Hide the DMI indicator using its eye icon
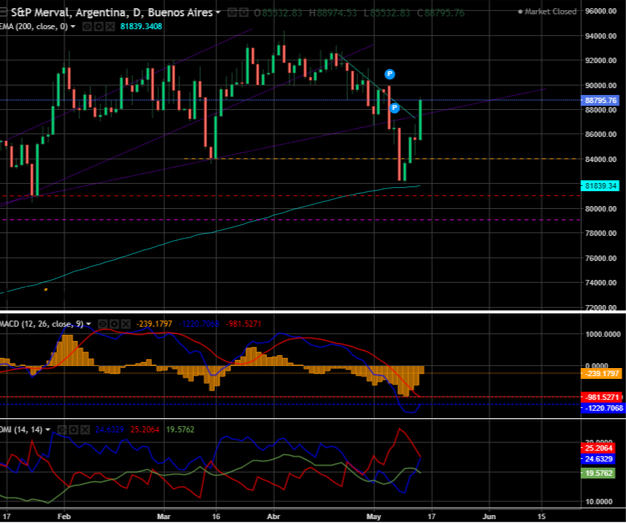The height and width of the screenshot is (523, 626). 62,430
